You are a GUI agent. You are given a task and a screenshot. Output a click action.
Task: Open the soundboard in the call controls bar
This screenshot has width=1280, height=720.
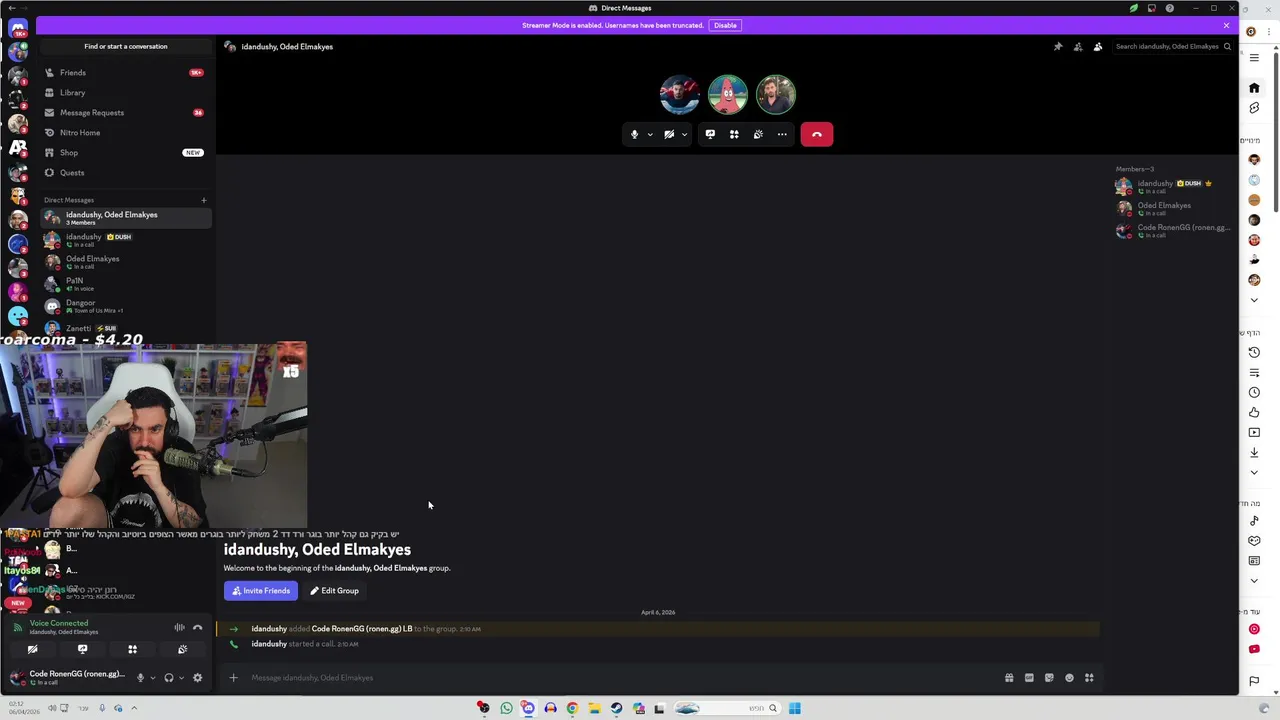(758, 134)
